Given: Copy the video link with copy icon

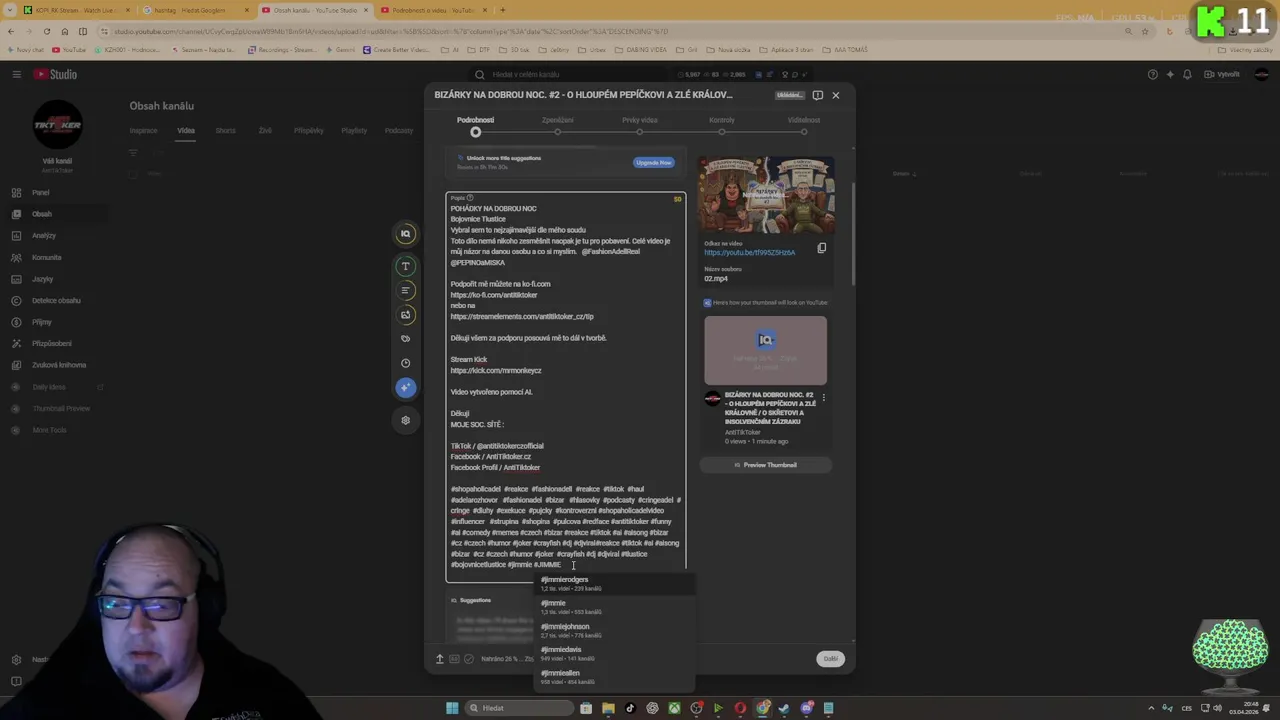Looking at the screenshot, I should [x=822, y=248].
